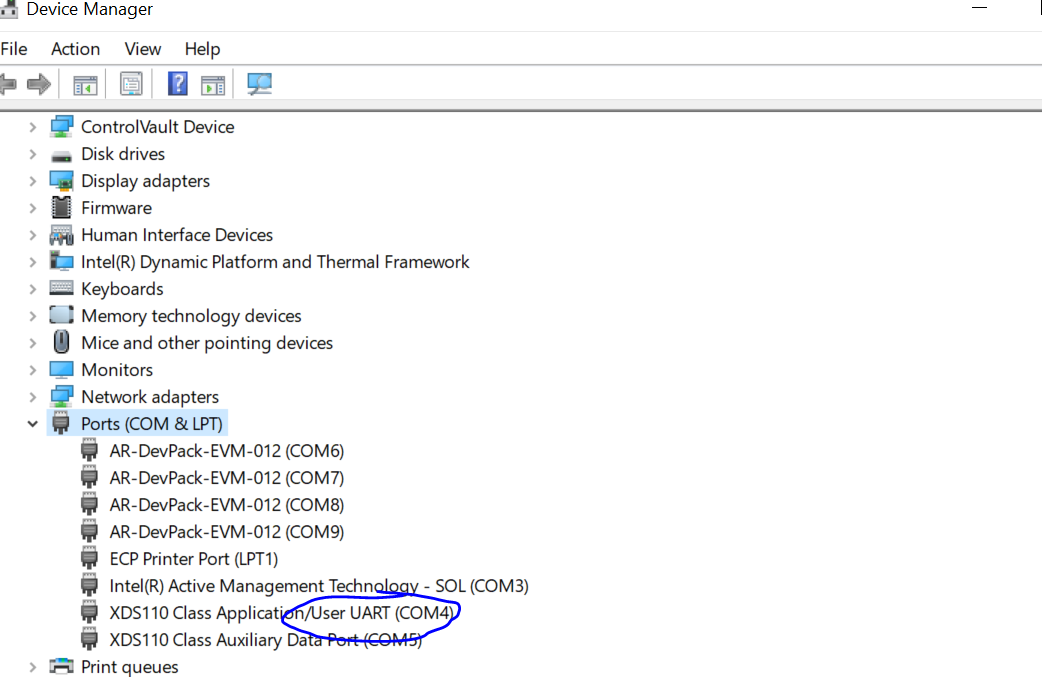
Task: Select the Human Interface Devices label
Action: click(177, 235)
